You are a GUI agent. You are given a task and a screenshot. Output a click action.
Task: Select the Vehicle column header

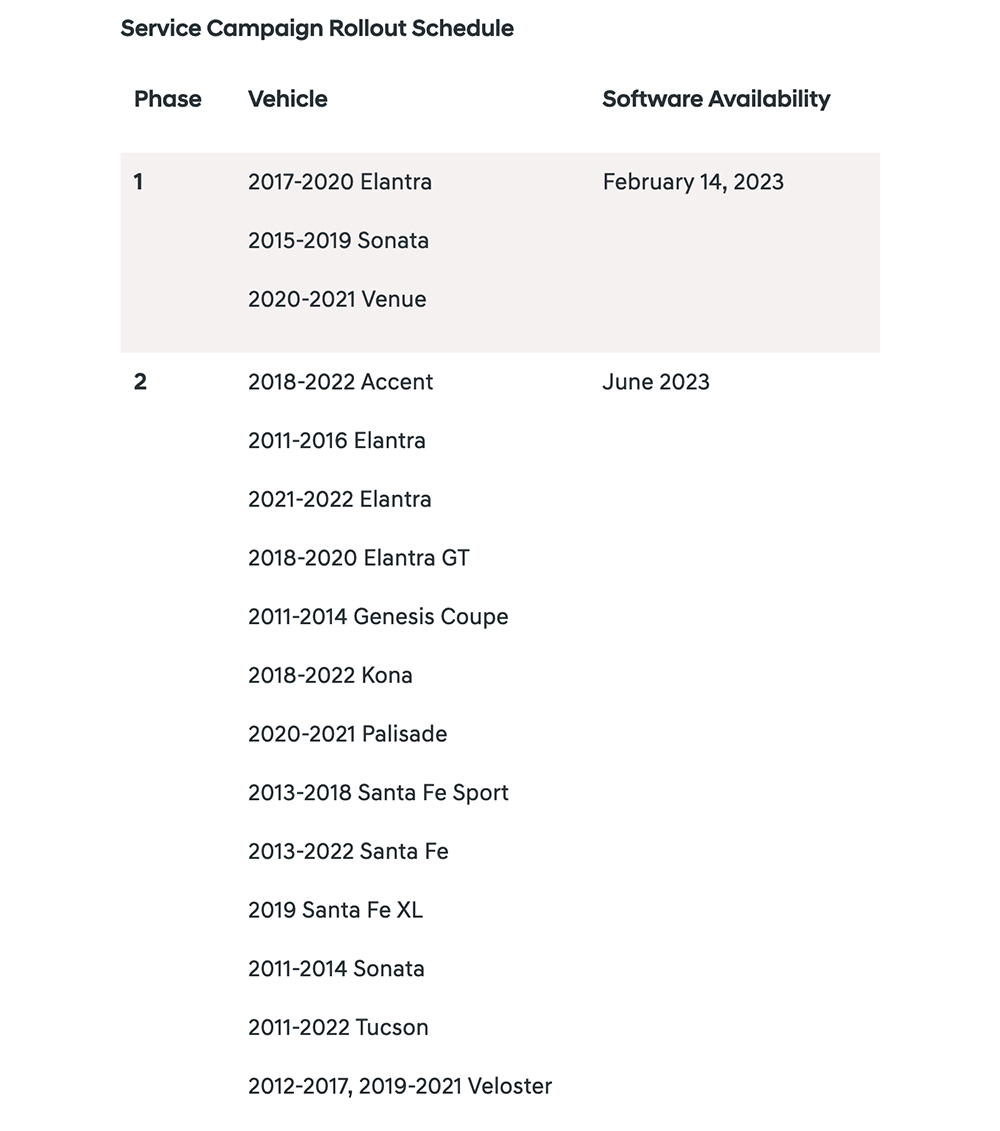[x=288, y=99]
